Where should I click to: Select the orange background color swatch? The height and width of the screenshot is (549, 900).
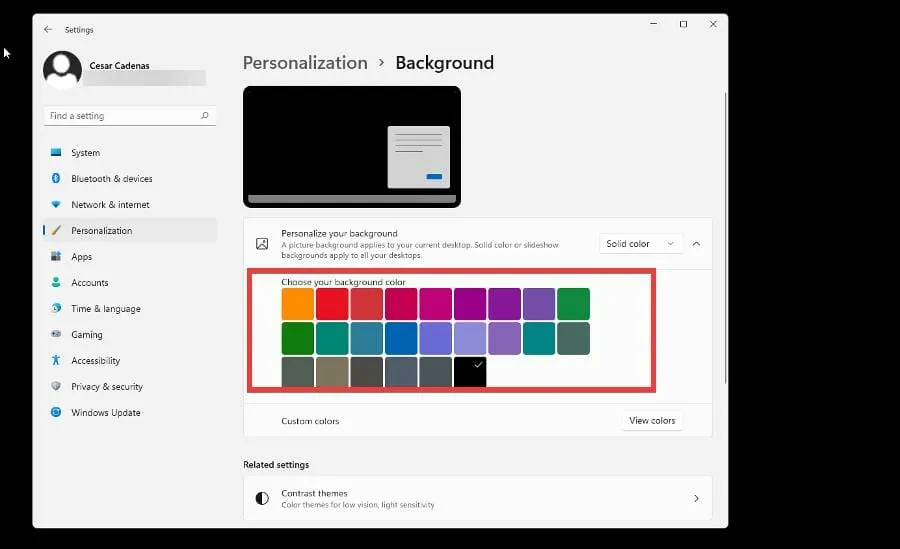(298, 304)
